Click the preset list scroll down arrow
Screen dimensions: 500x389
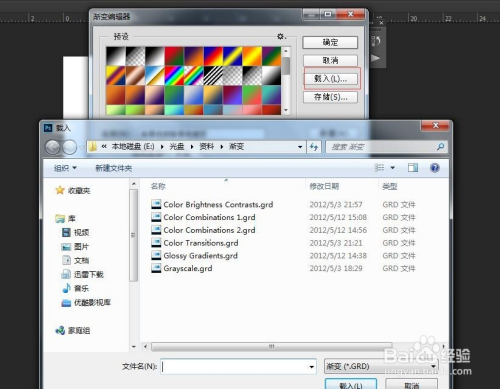tap(286, 110)
